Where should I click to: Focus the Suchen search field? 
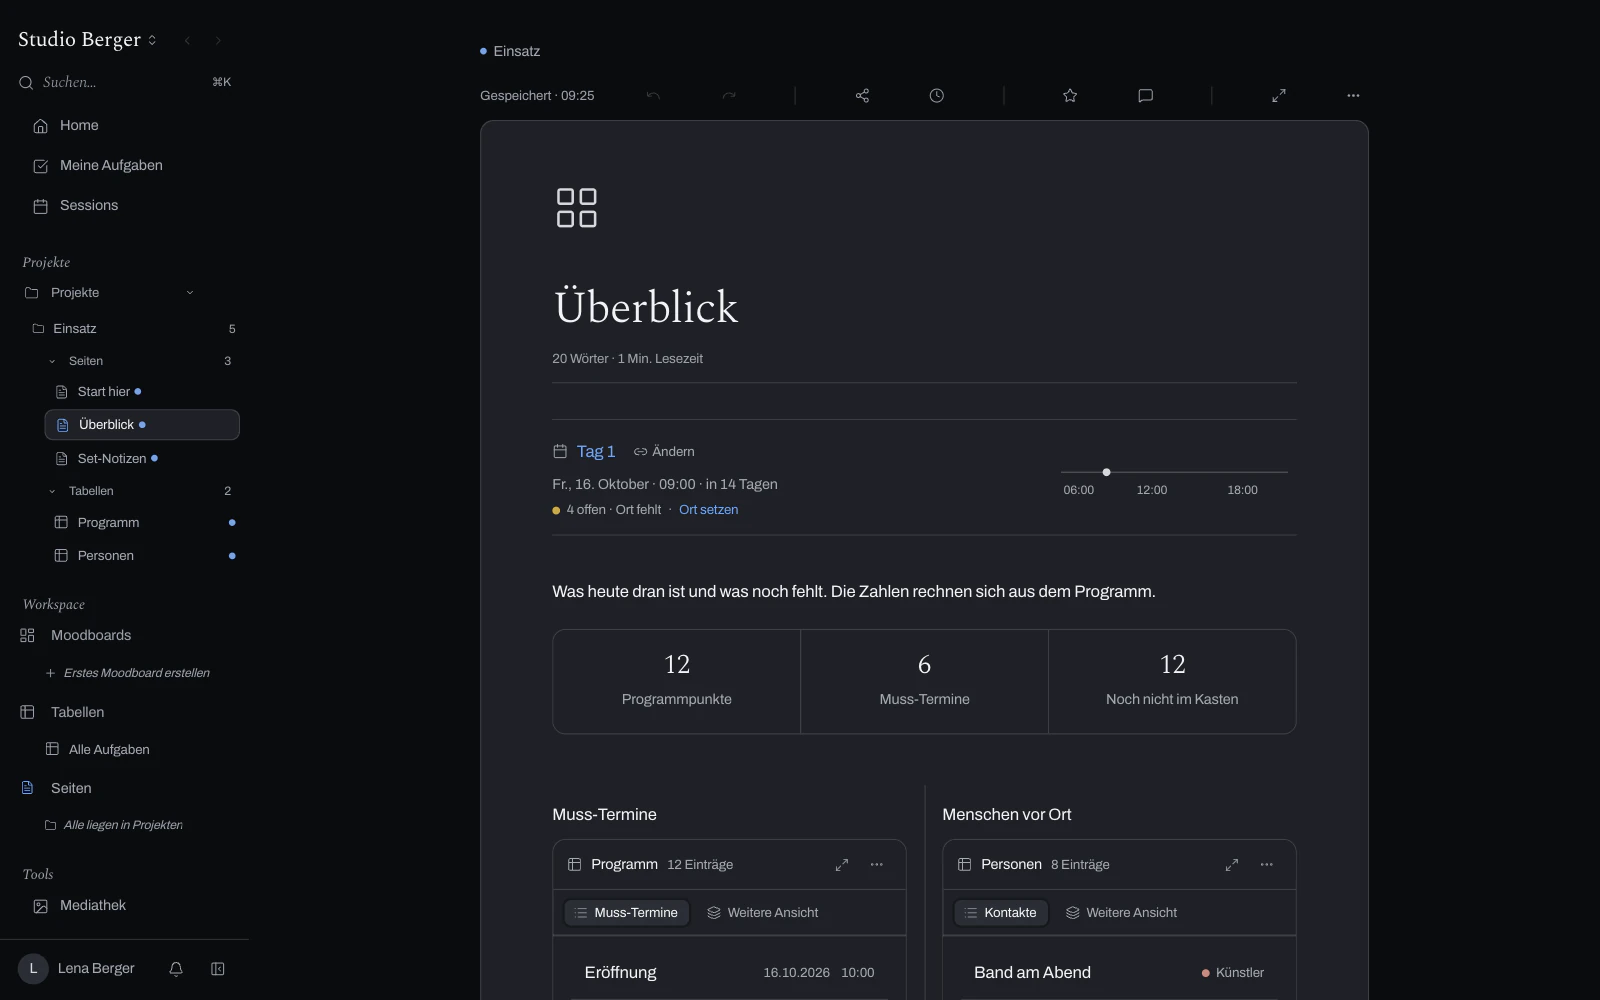tap(125, 82)
